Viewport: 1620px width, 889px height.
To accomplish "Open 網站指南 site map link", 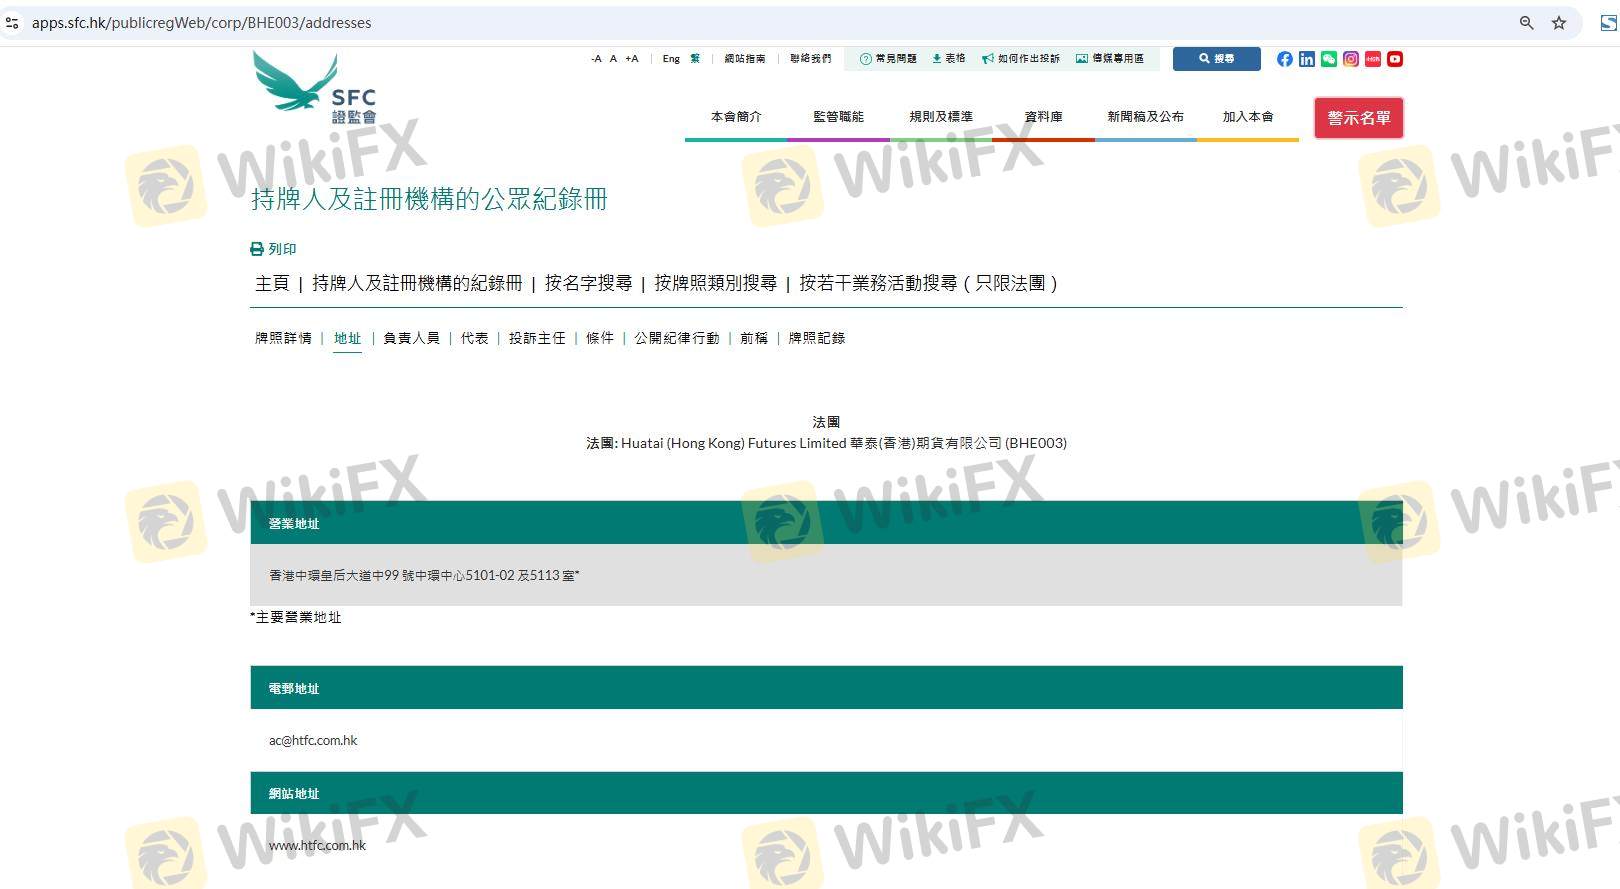I will pyautogui.click(x=745, y=59).
